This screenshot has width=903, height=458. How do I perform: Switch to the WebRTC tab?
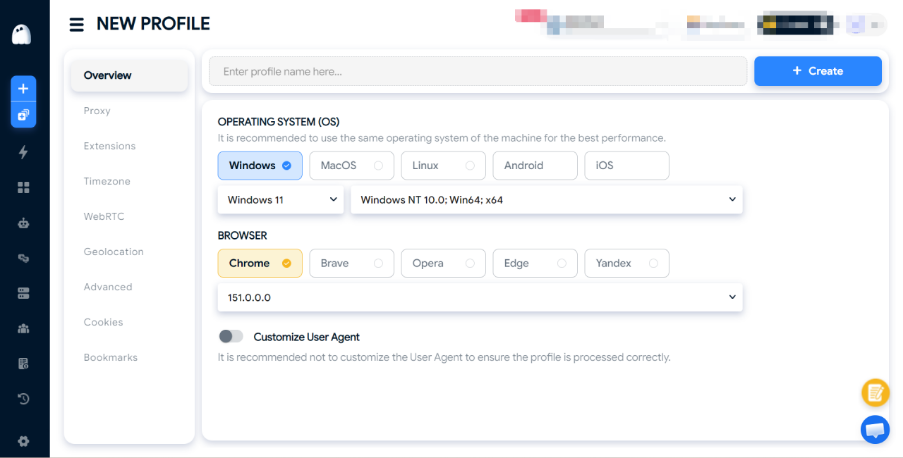tap(104, 216)
